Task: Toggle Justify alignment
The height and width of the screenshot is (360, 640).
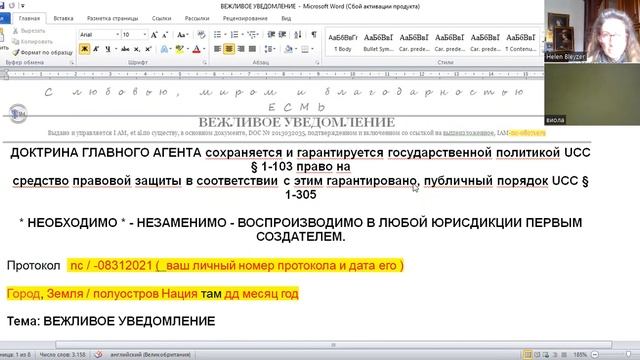Action: [x=252, y=49]
